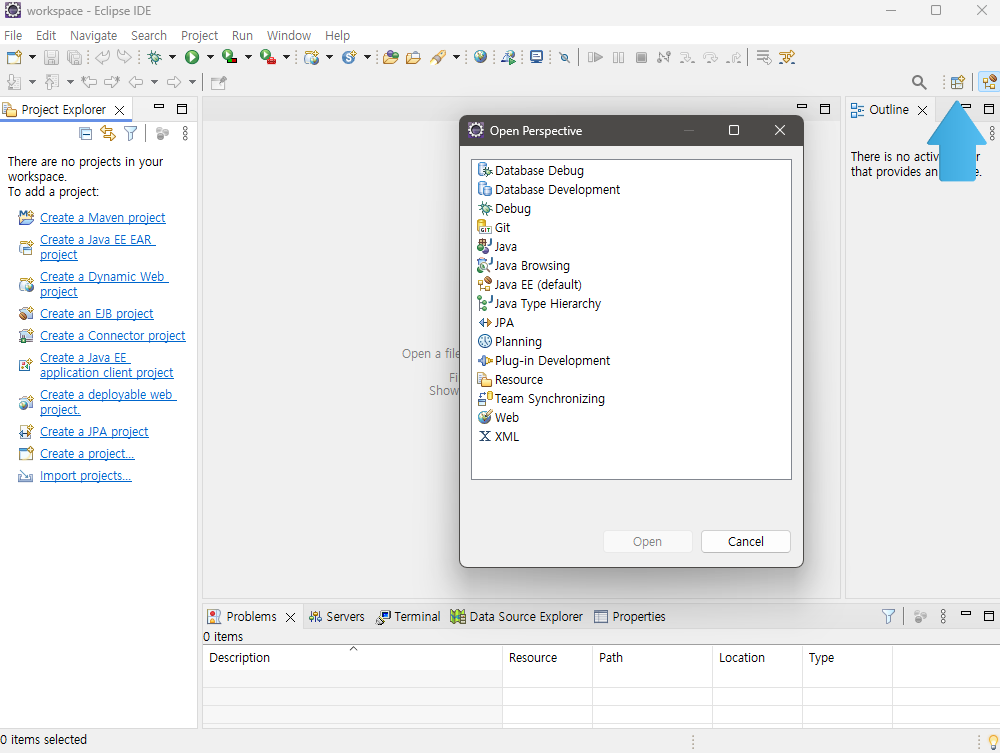Select Java Browsing perspective
This screenshot has width=1000, height=753.
pos(524,265)
